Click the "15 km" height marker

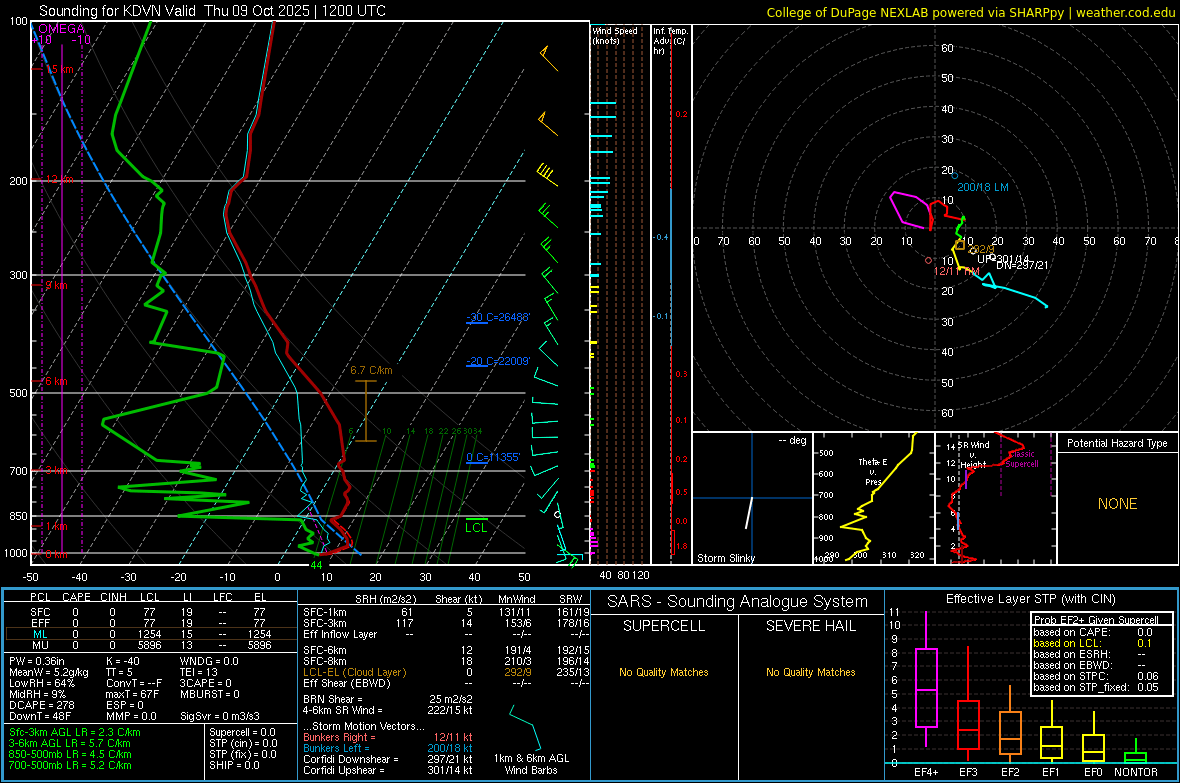(x=59, y=69)
